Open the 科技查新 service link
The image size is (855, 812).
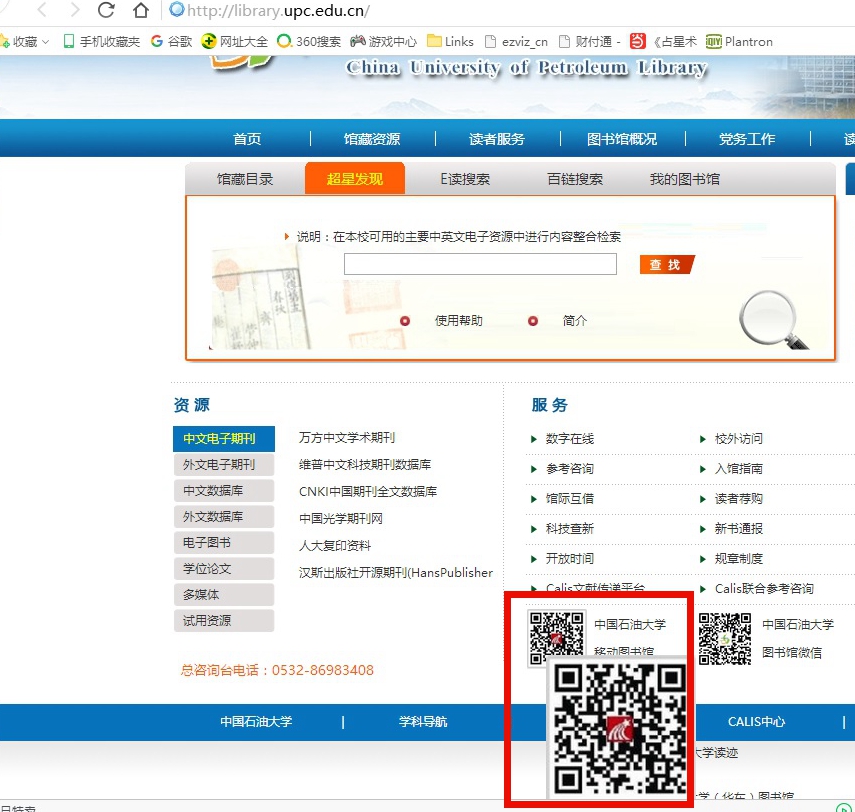click(x=569, y=528)
